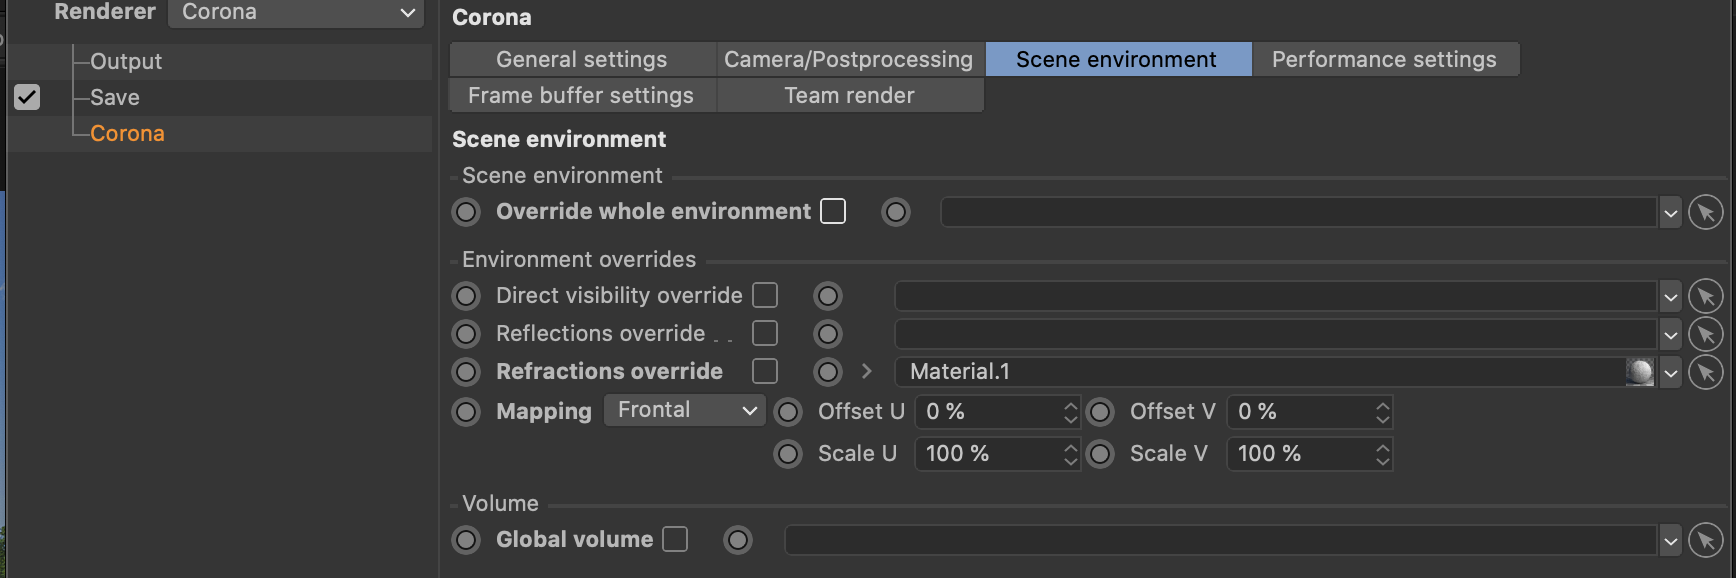Click the Scale U value stepper

point(1070,454)
